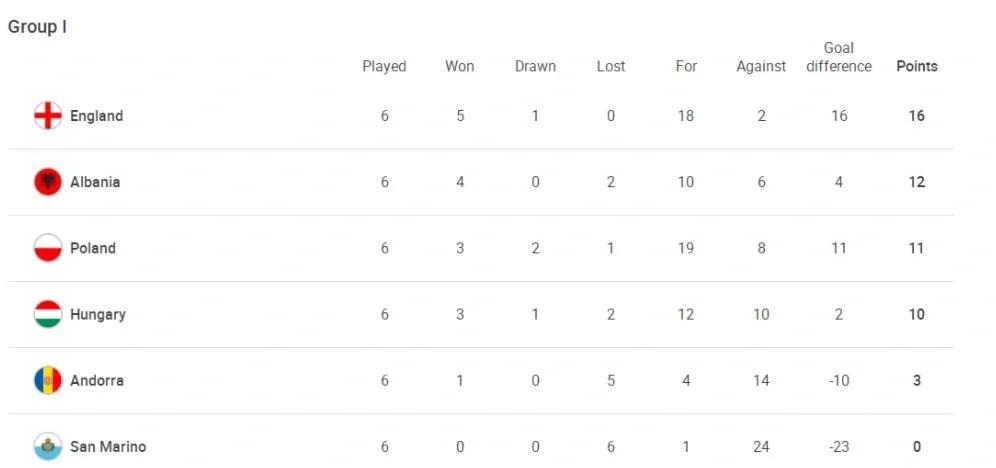
Task: Click the Drawn column header
Action: click(x=535, y=66)
